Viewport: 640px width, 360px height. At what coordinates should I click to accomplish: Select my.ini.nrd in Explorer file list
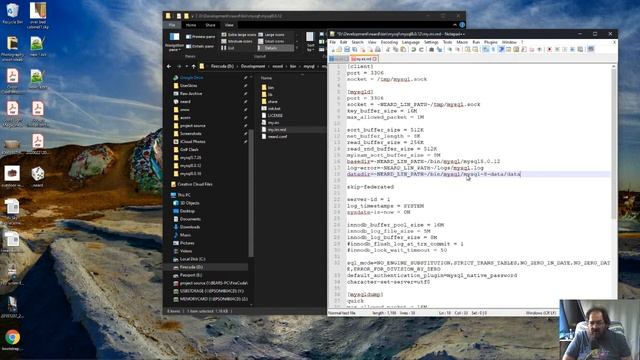pyautogui.click(x=273, y=129)
